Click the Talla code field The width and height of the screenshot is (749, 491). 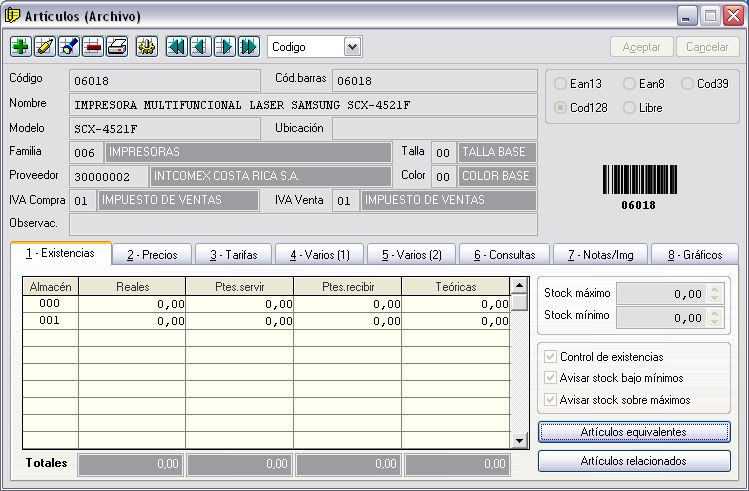click(444, 152)
